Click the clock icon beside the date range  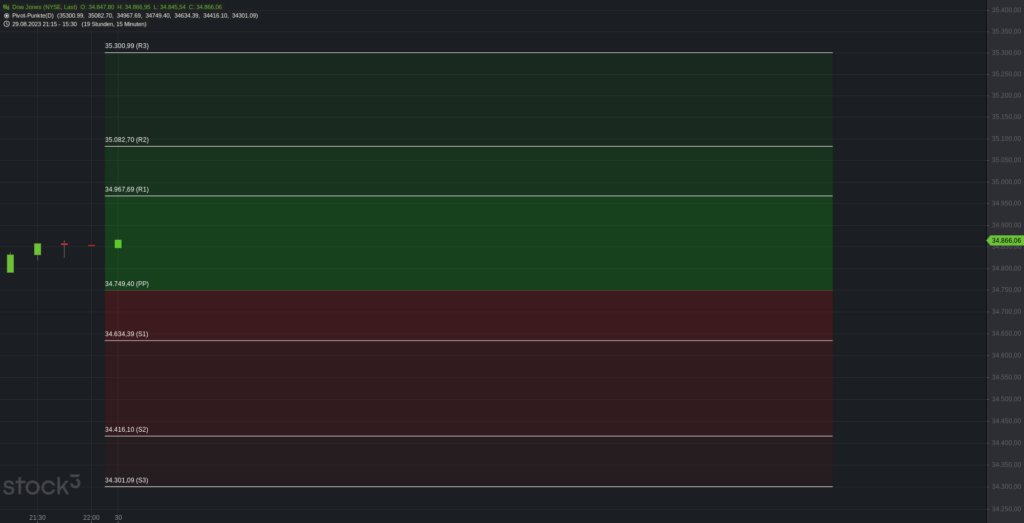pyautogui.click(x=6, y=24)
